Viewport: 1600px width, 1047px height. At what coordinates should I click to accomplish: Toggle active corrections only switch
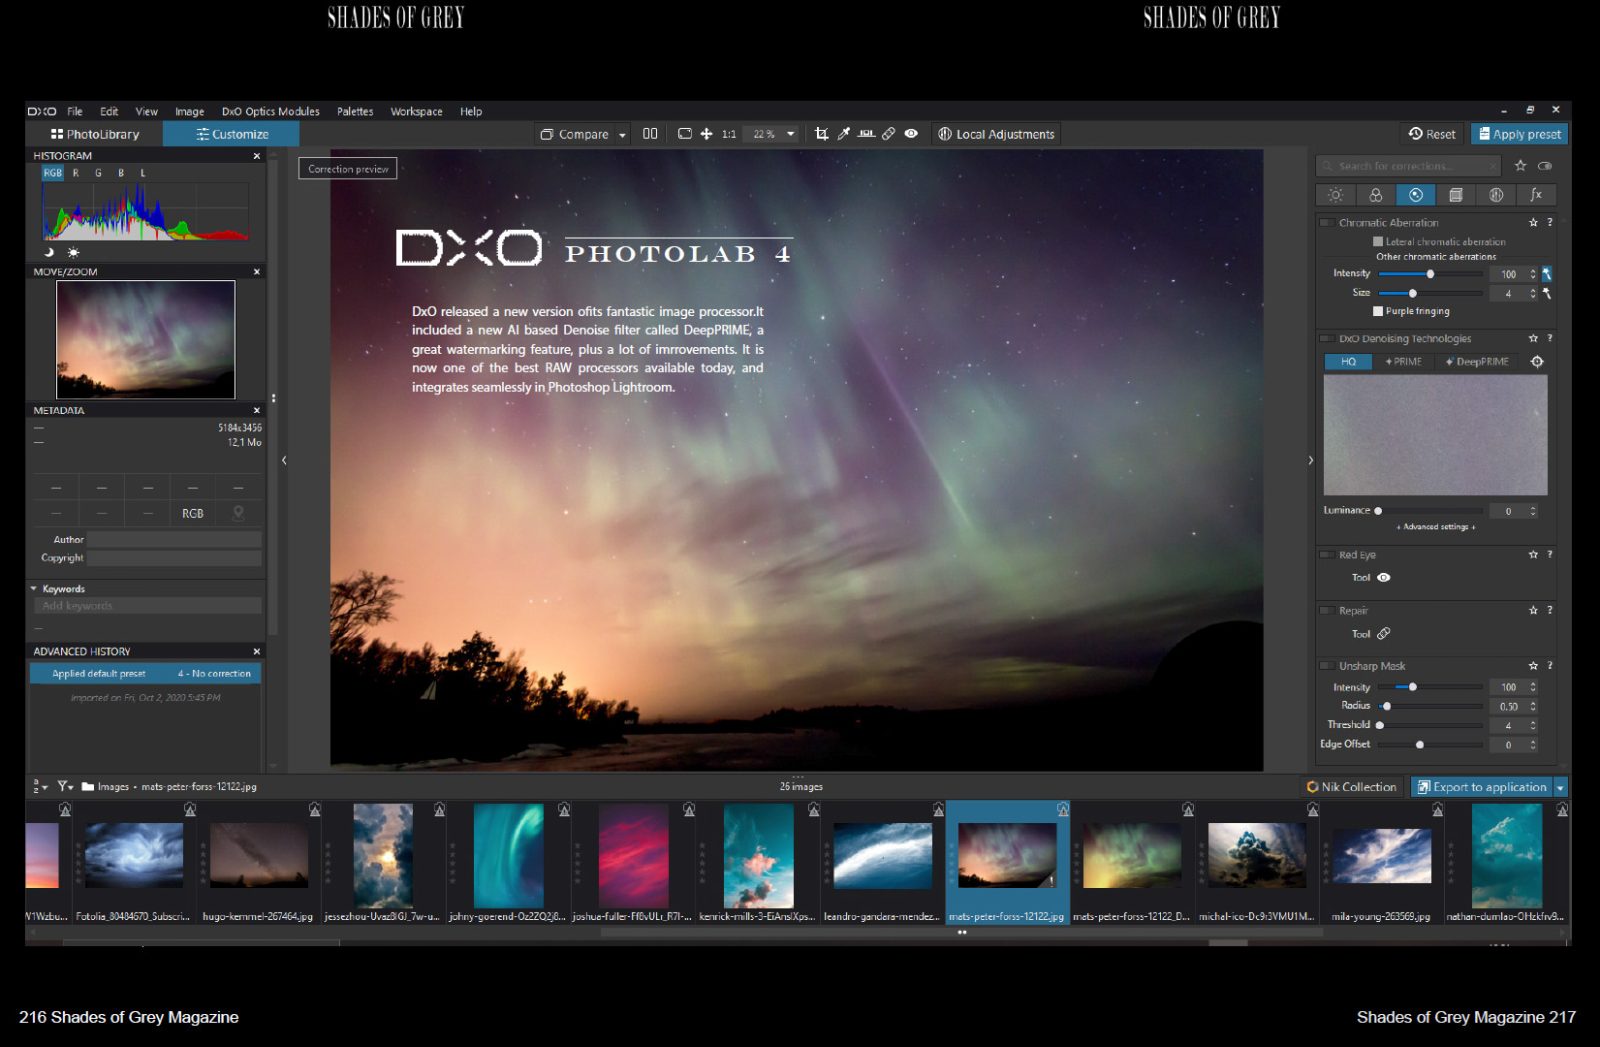[1545, 166]
